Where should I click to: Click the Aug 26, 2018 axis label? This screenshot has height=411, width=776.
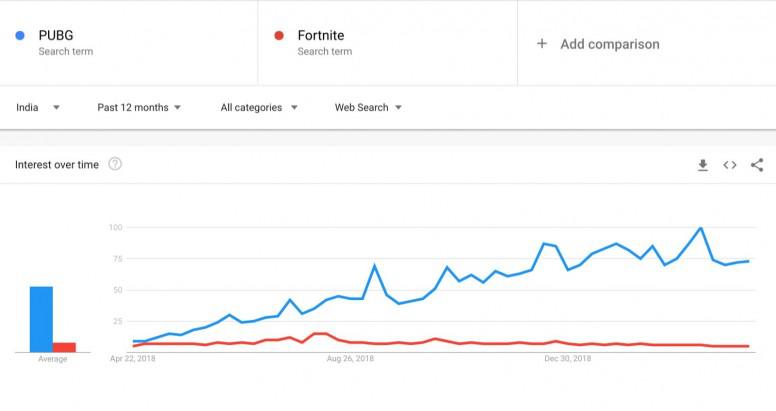tap(350, 359)
